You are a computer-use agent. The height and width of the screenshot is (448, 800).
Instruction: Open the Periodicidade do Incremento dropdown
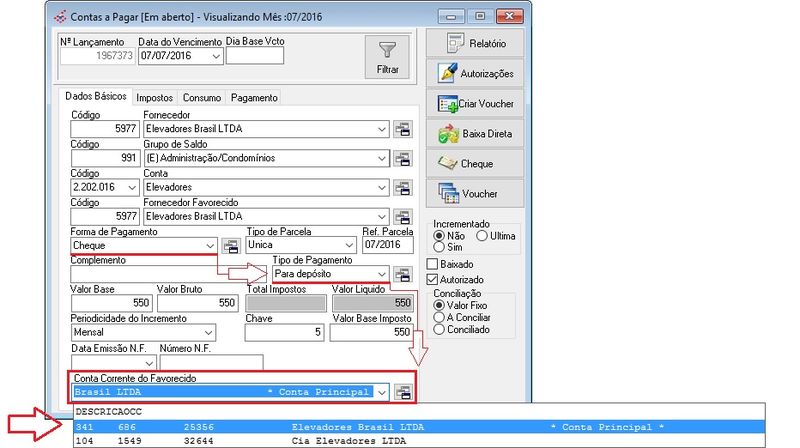click(x=208, y=332)
